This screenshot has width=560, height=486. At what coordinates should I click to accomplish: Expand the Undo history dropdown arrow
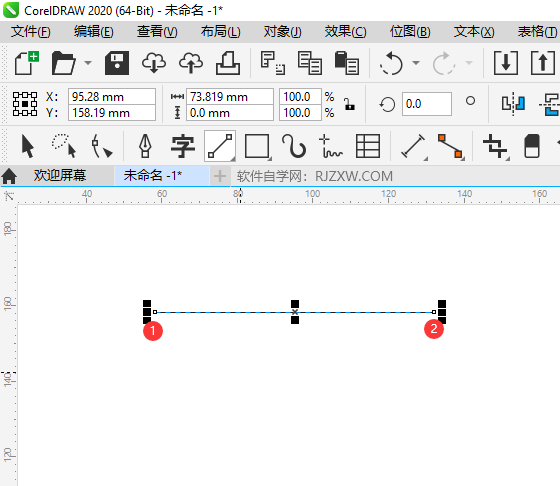416,63
